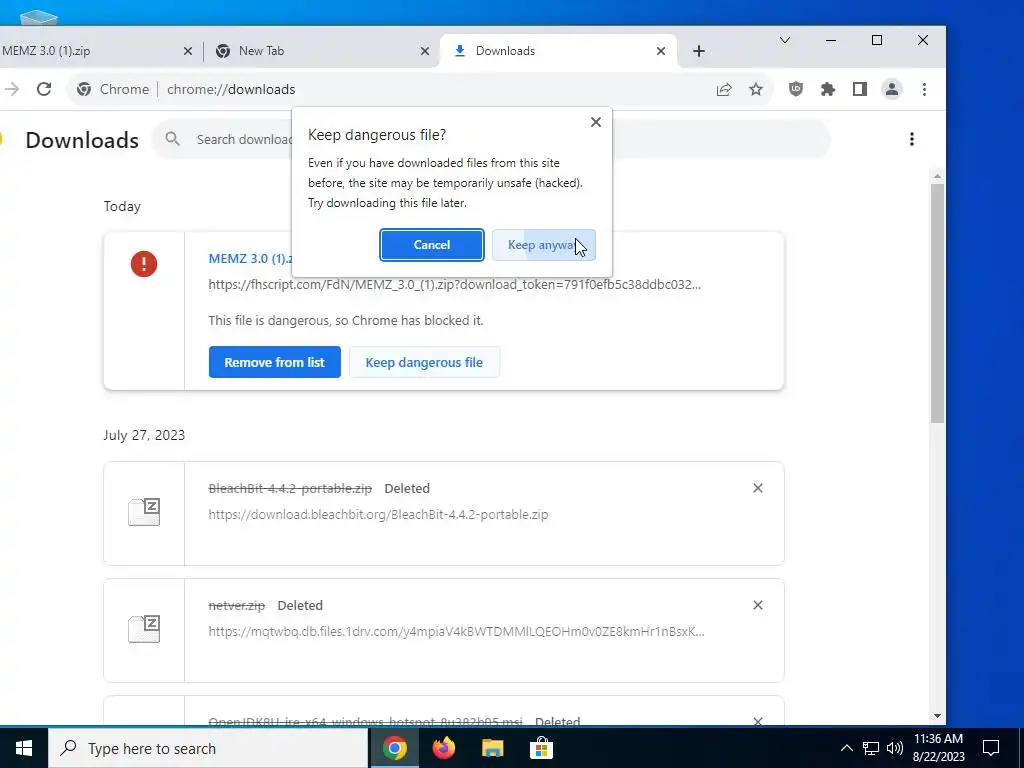Click Remove from list button

pos(274,362)
